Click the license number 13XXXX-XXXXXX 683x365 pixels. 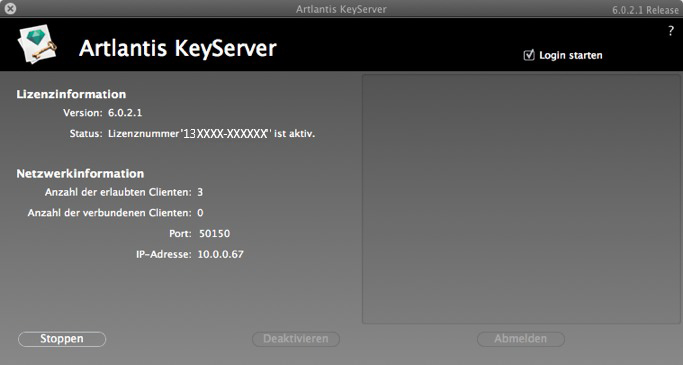[225, 134]
